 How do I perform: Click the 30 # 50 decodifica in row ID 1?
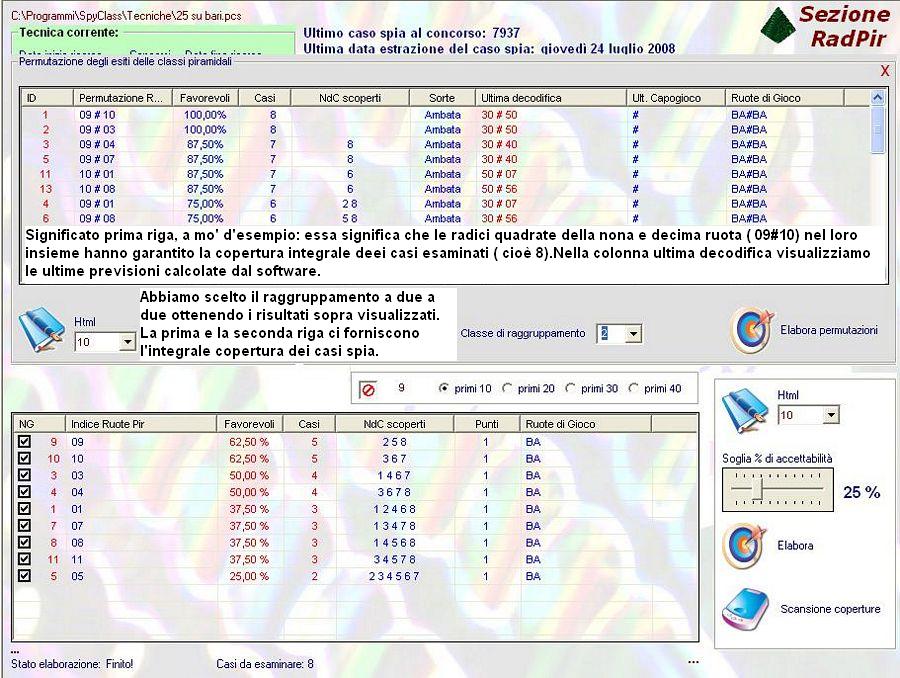pos(499,115)
